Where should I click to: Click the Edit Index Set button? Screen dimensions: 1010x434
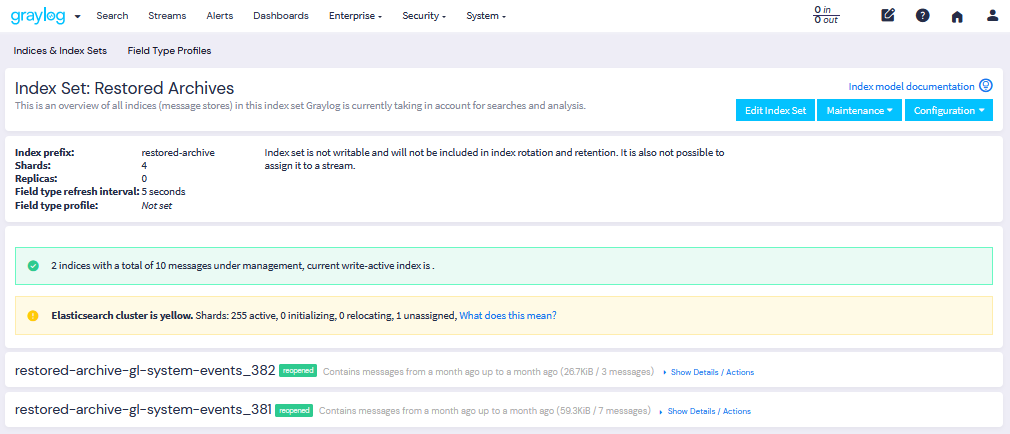pos(775,110)
